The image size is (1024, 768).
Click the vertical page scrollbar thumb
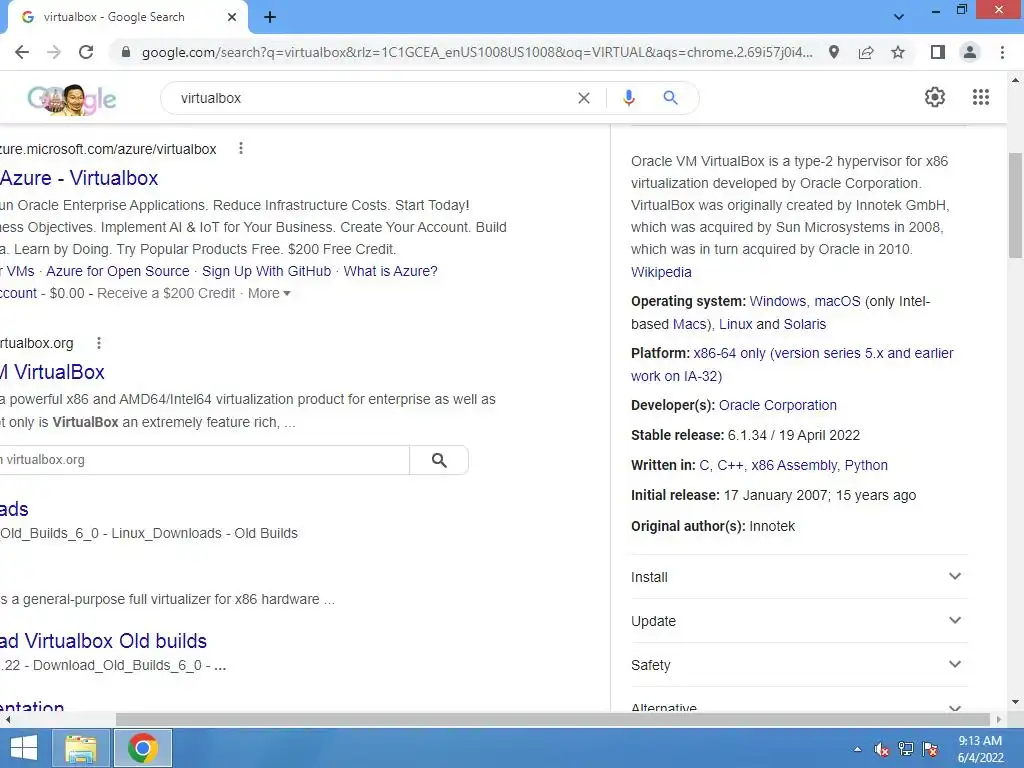click(1015, 204)
